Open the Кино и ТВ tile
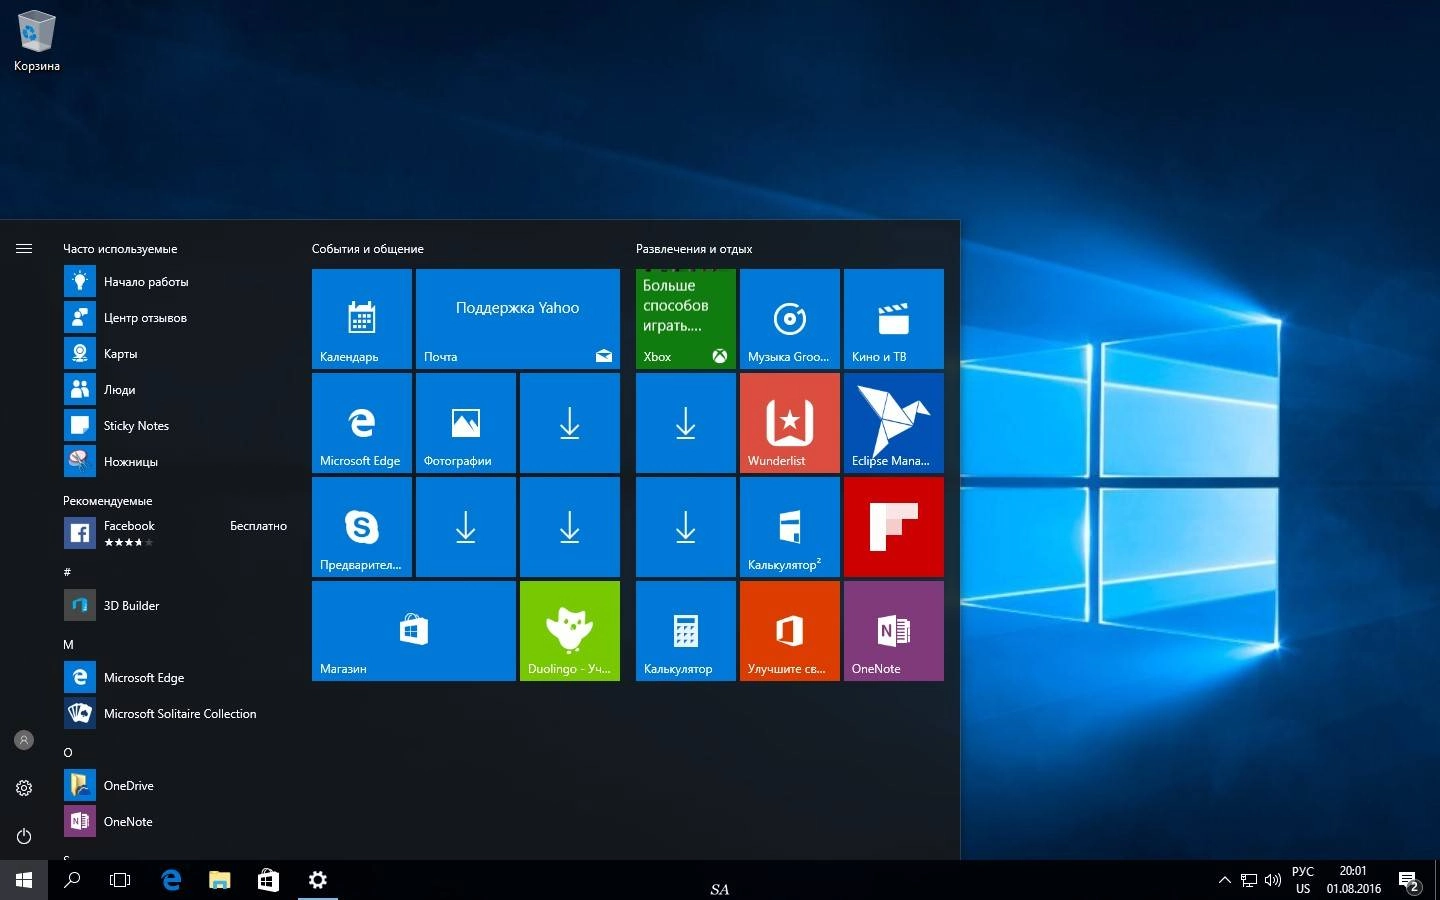1440x900 pixels. (x=894, y=319)
